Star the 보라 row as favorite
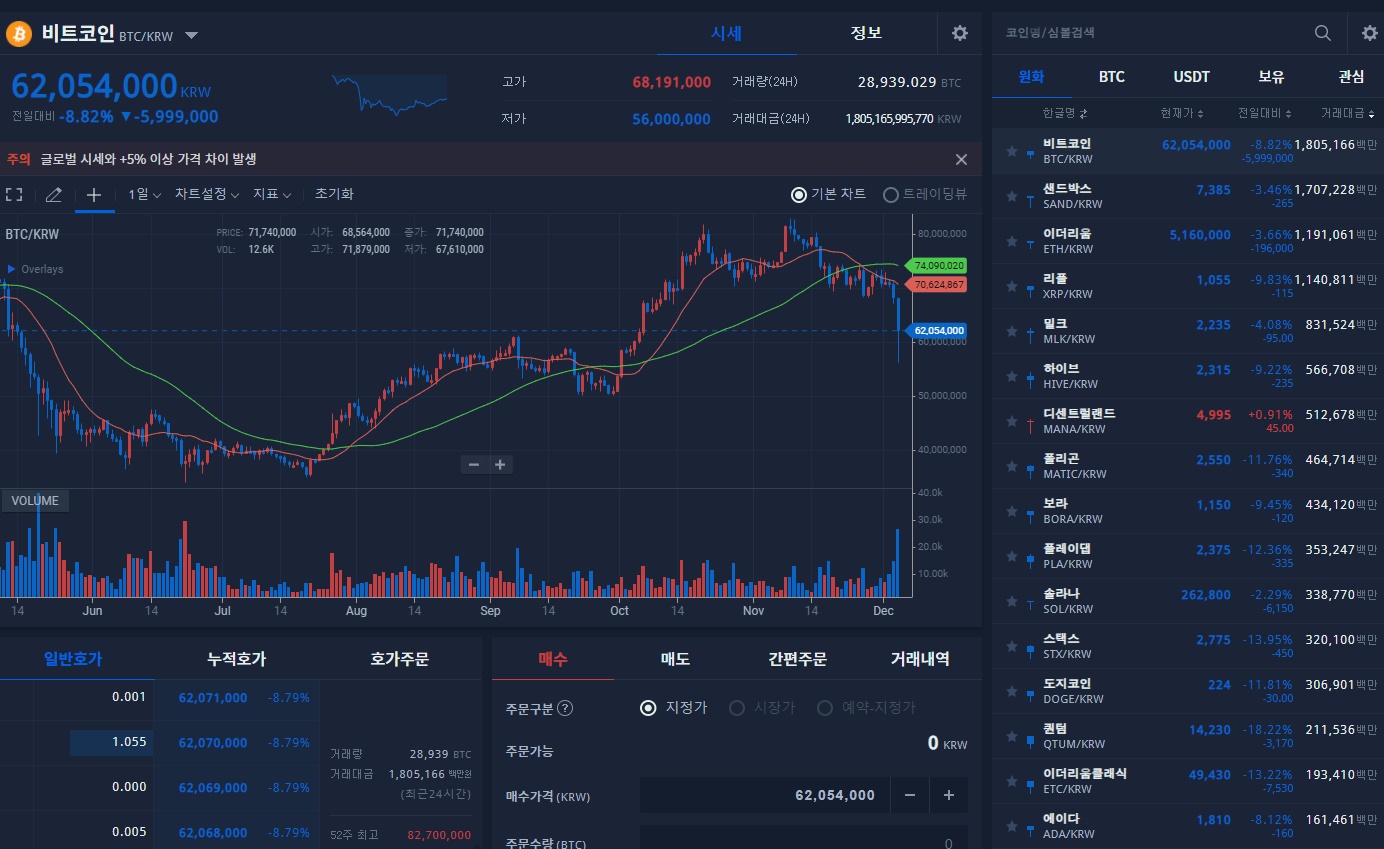This screenshot has height=849, width=1384. coord(1011,512)
